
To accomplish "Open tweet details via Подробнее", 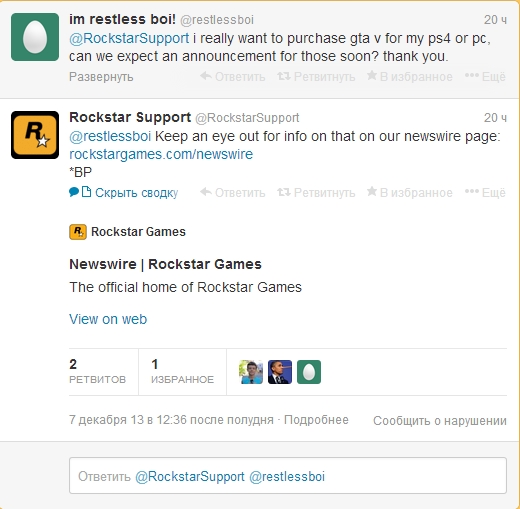I will (316, 420).
